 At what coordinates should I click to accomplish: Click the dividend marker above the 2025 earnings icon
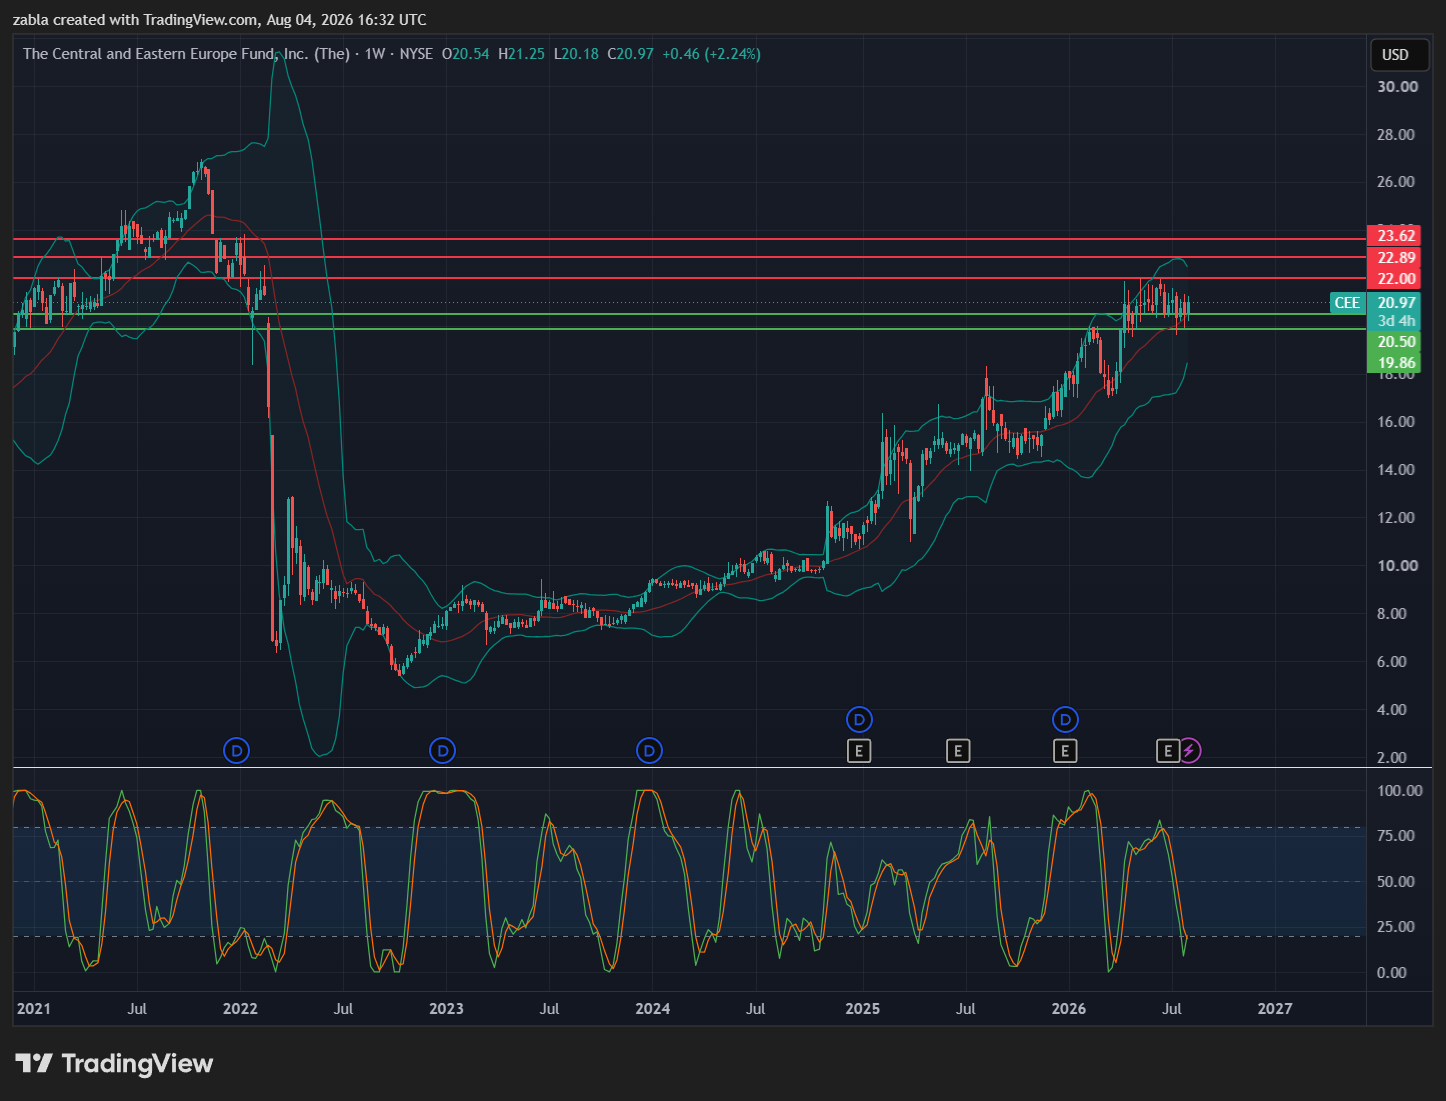tap(859, 719)
